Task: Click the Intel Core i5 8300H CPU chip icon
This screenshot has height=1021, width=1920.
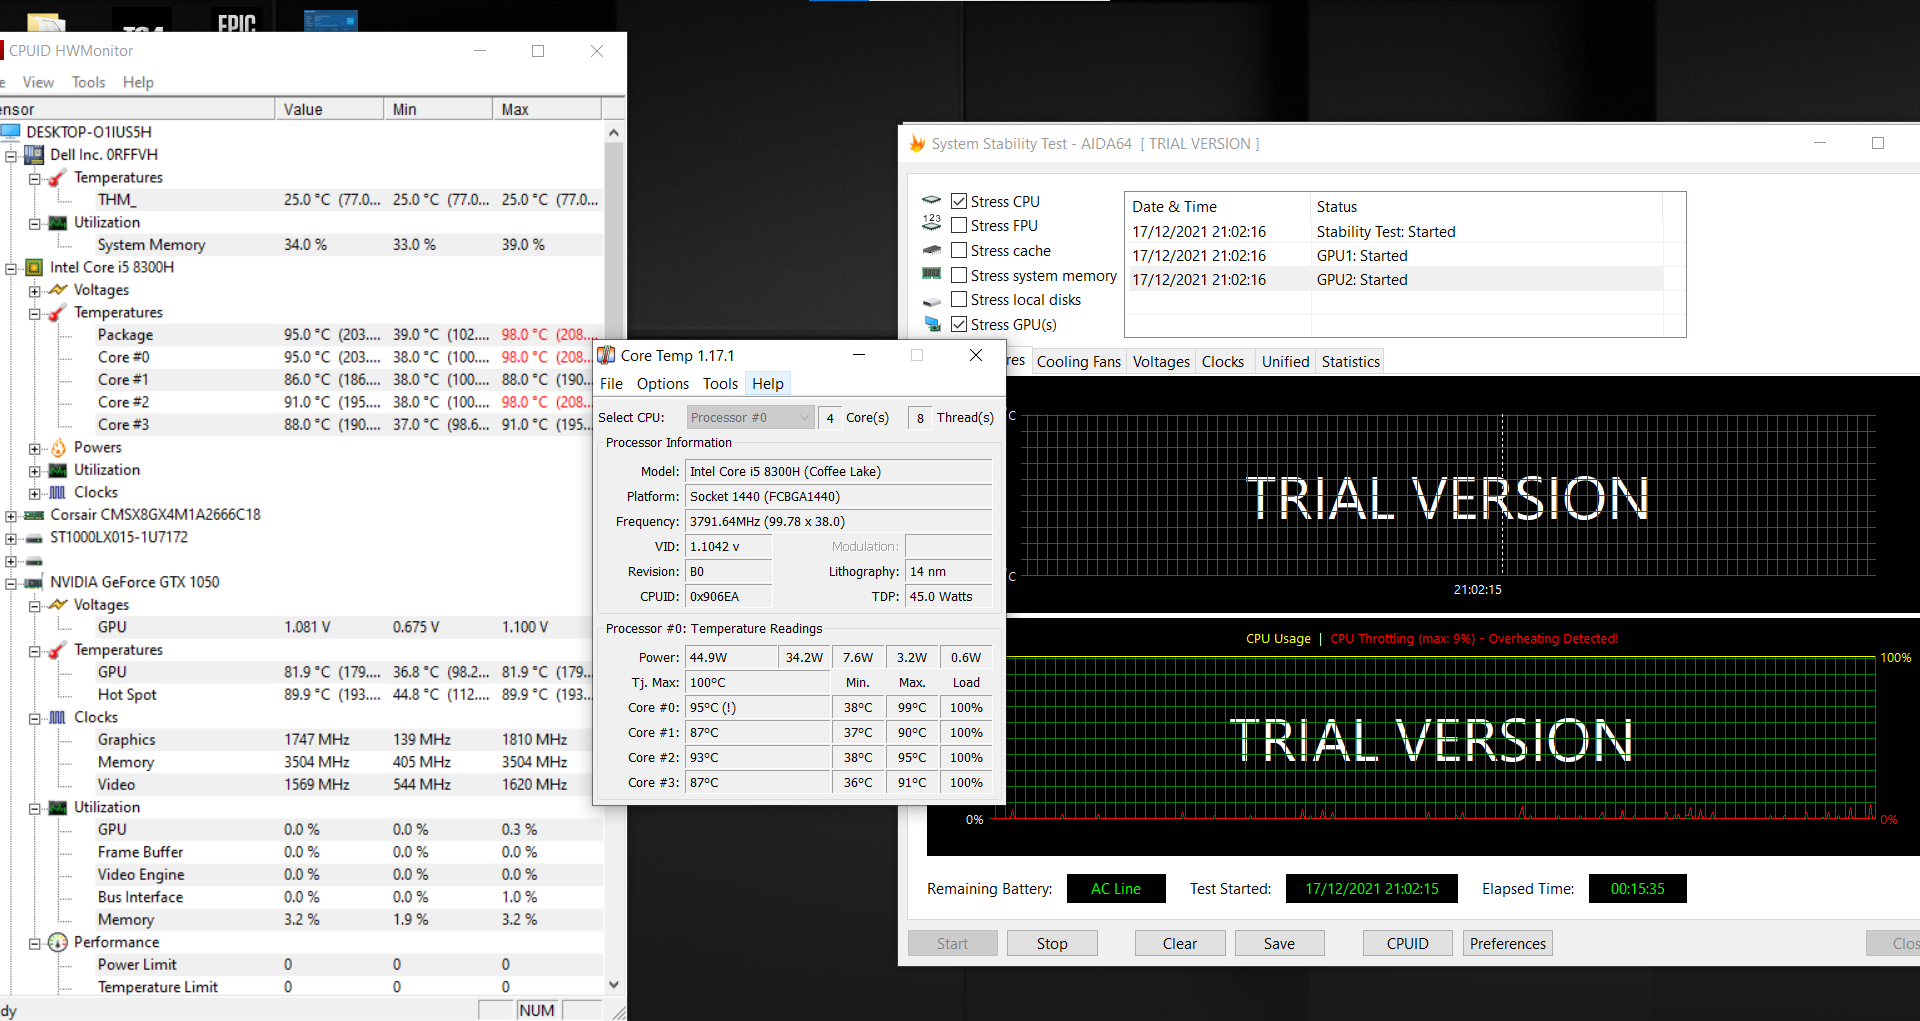Action: coord(34,267)
